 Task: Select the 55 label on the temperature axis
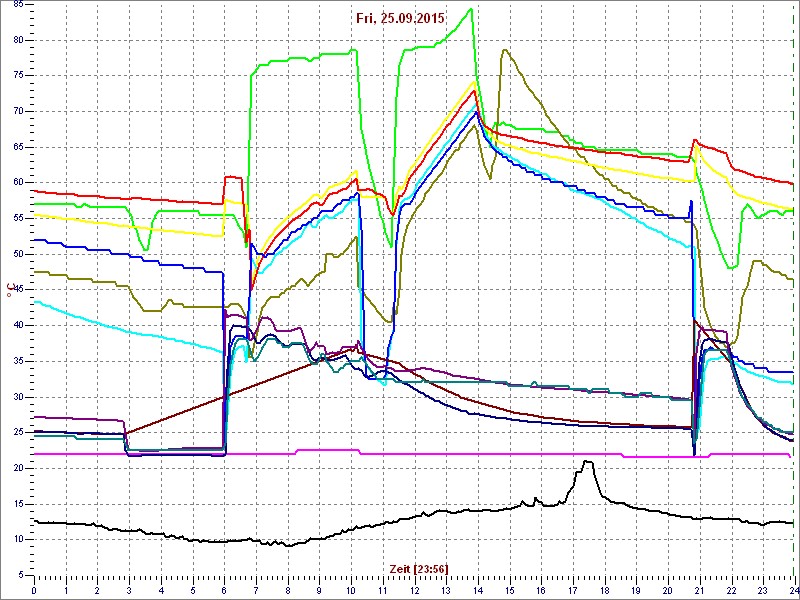point(17,218)
